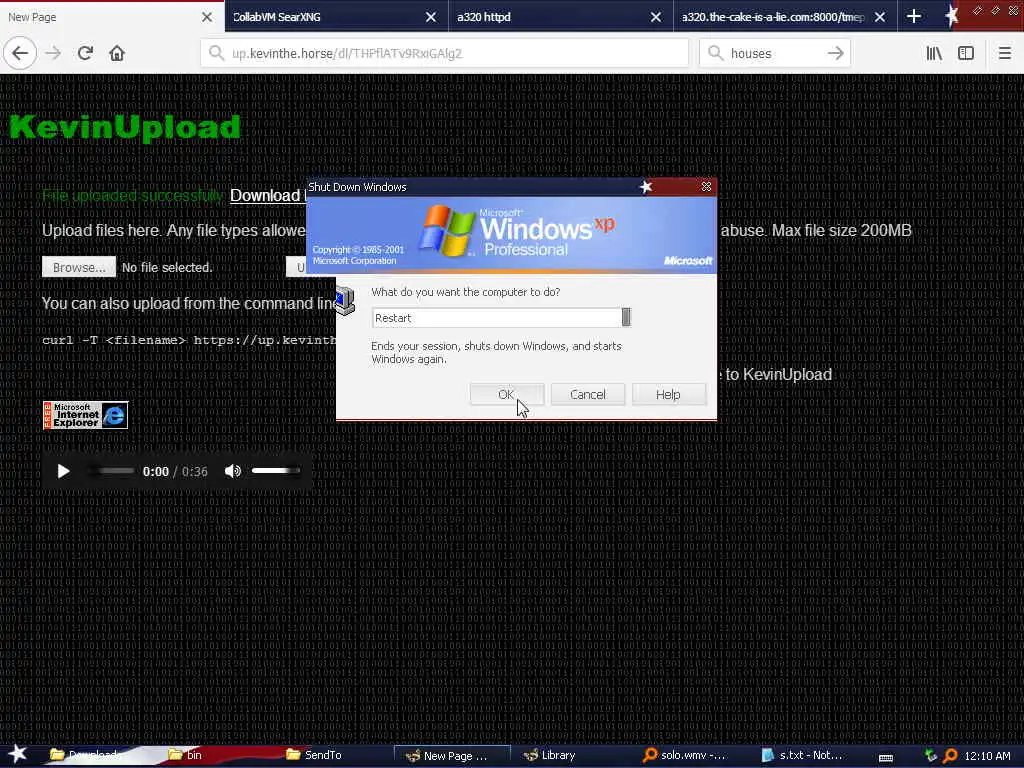Screen dimensions: 1024x768
Task: Click Help in shutdown dialog
Action: pos(668,394)
